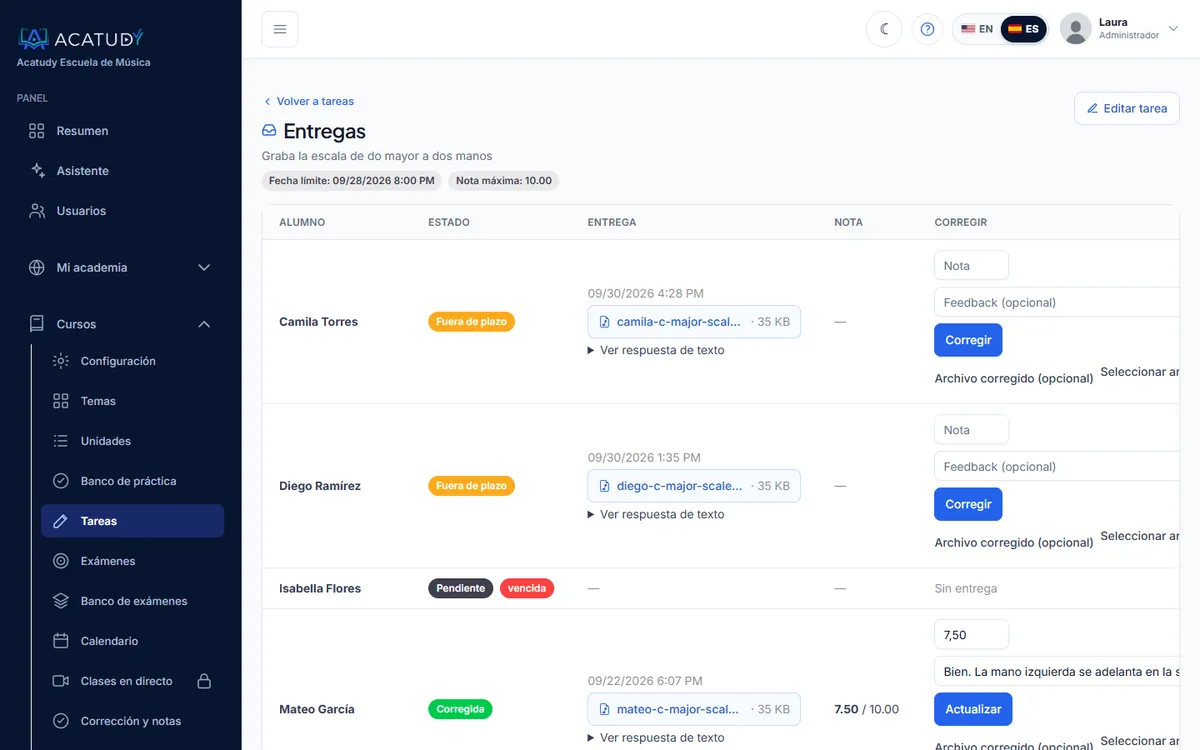Click Nota field for Diego Ramírez
Viewport: 1200px width, 750px height.
[x=971, y=430]
